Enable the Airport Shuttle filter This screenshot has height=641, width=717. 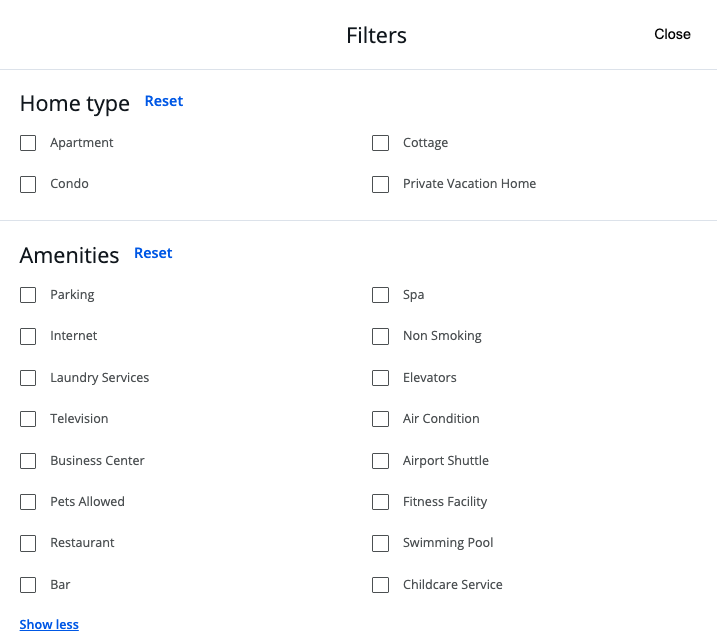tap(380, 461)
